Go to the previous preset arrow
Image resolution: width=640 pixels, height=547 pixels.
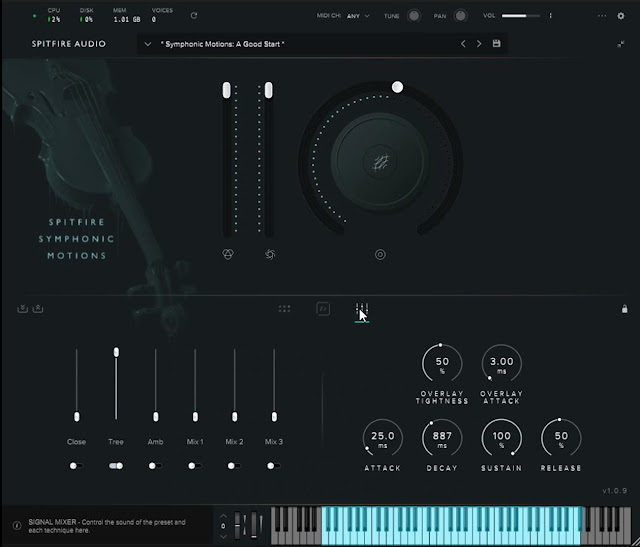coord(463,44)
